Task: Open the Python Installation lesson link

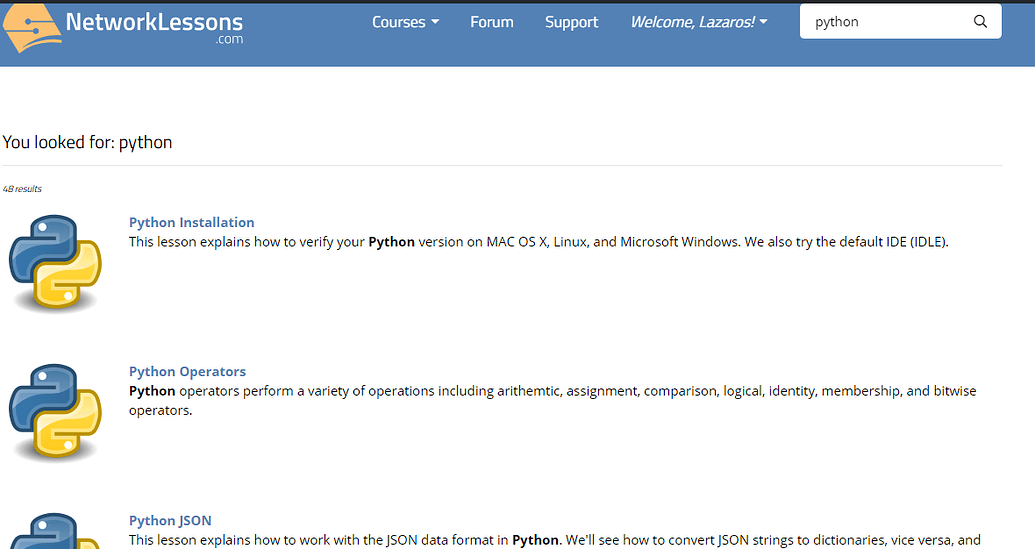Action: pyautogui.click(x=191, y=222)
